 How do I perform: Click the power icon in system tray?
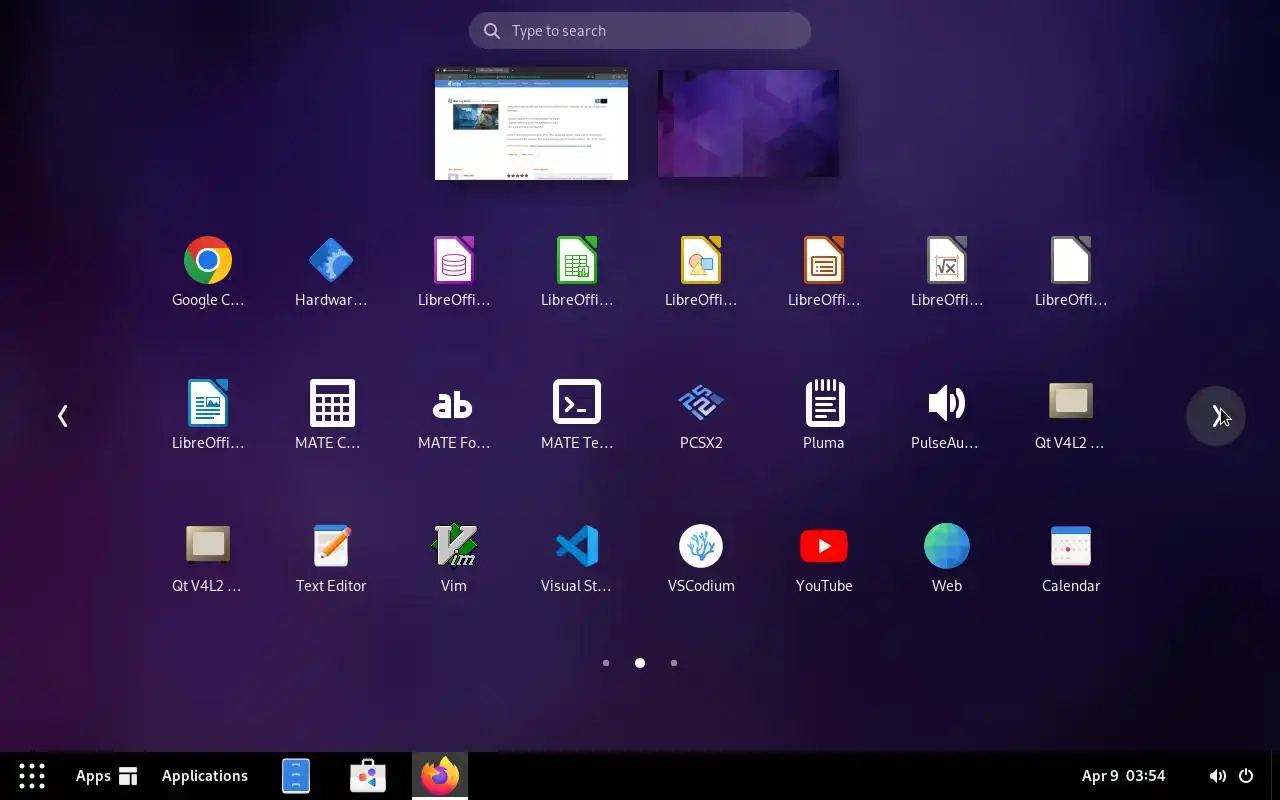[x=1246, y=776]
